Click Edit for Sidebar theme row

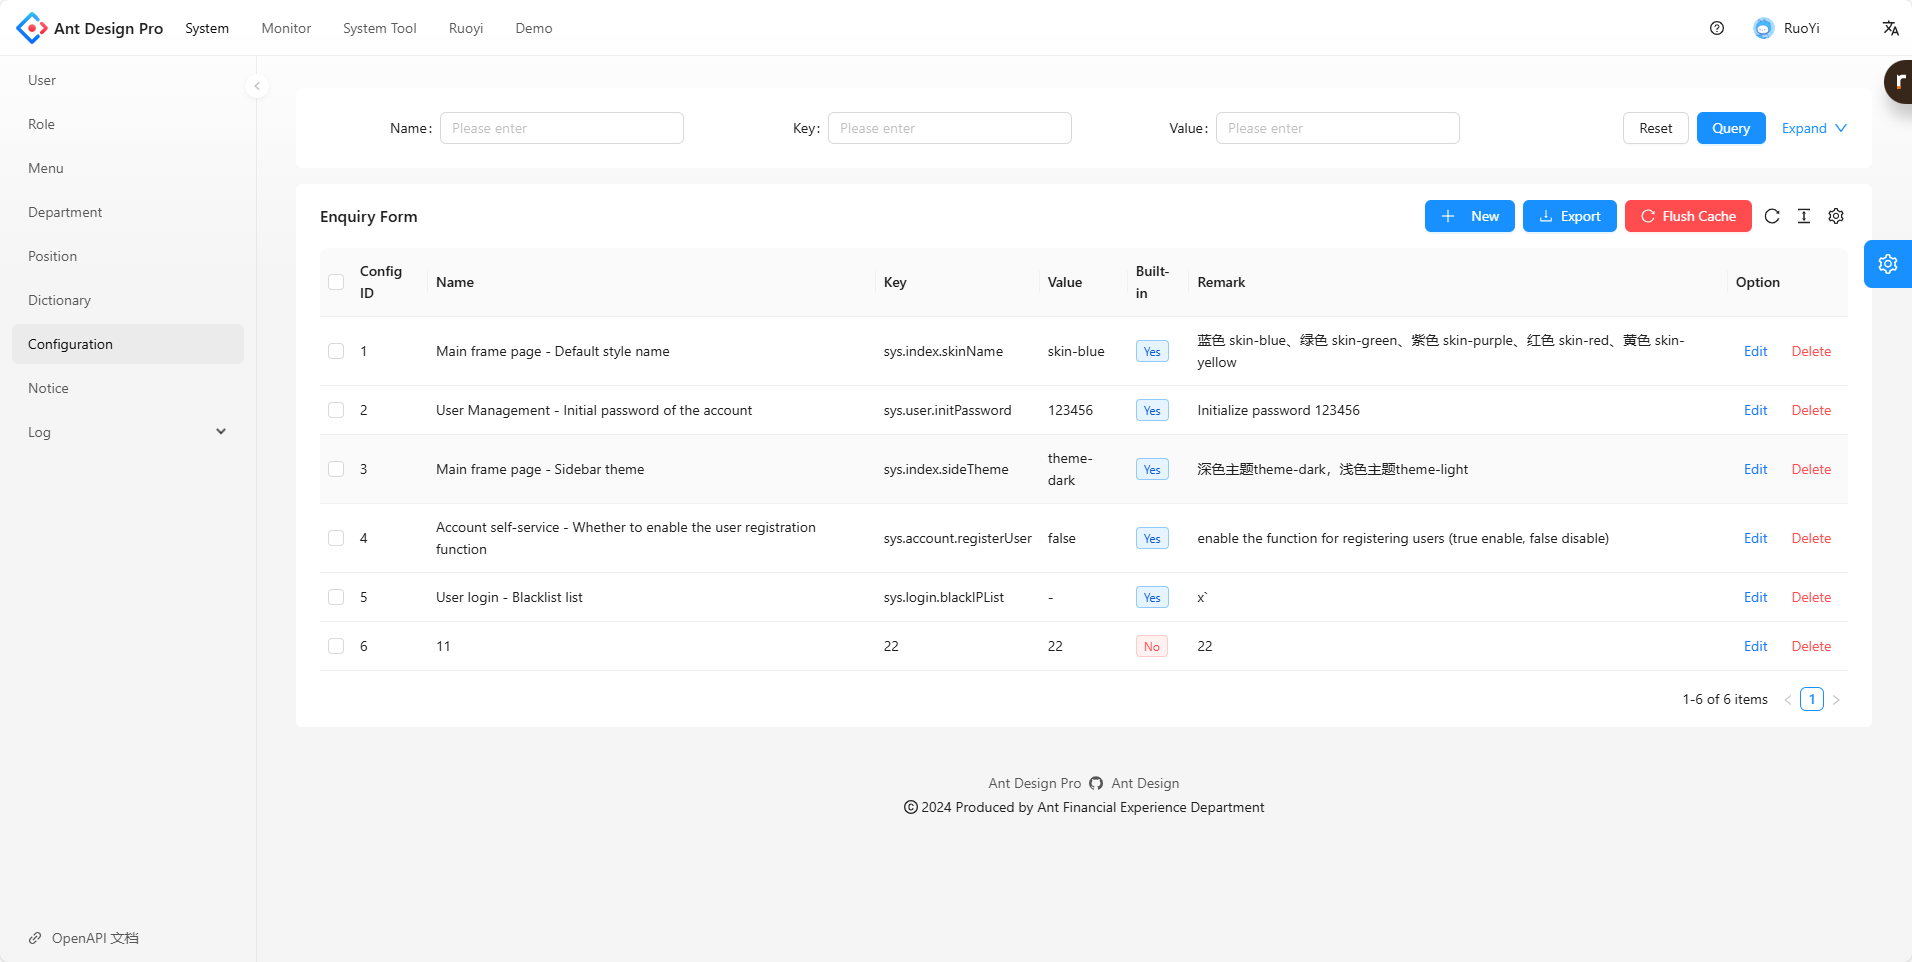point(1755,469)
